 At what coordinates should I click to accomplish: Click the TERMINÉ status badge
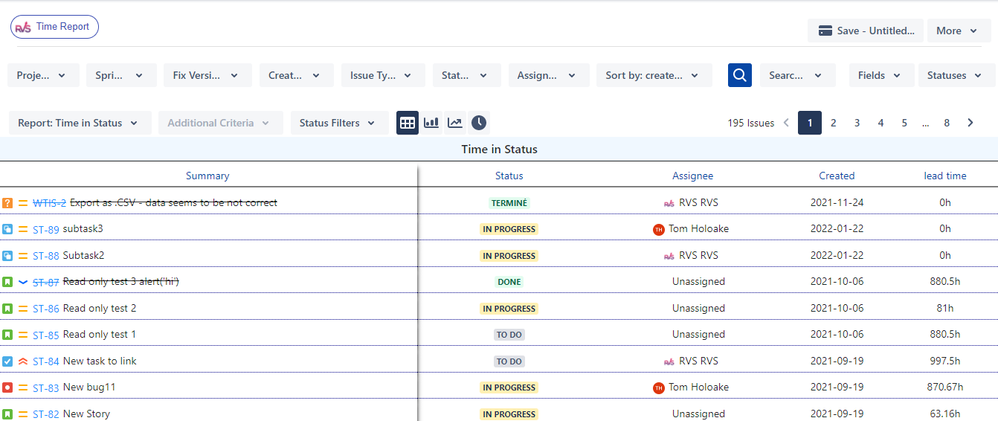pos(509,203)
